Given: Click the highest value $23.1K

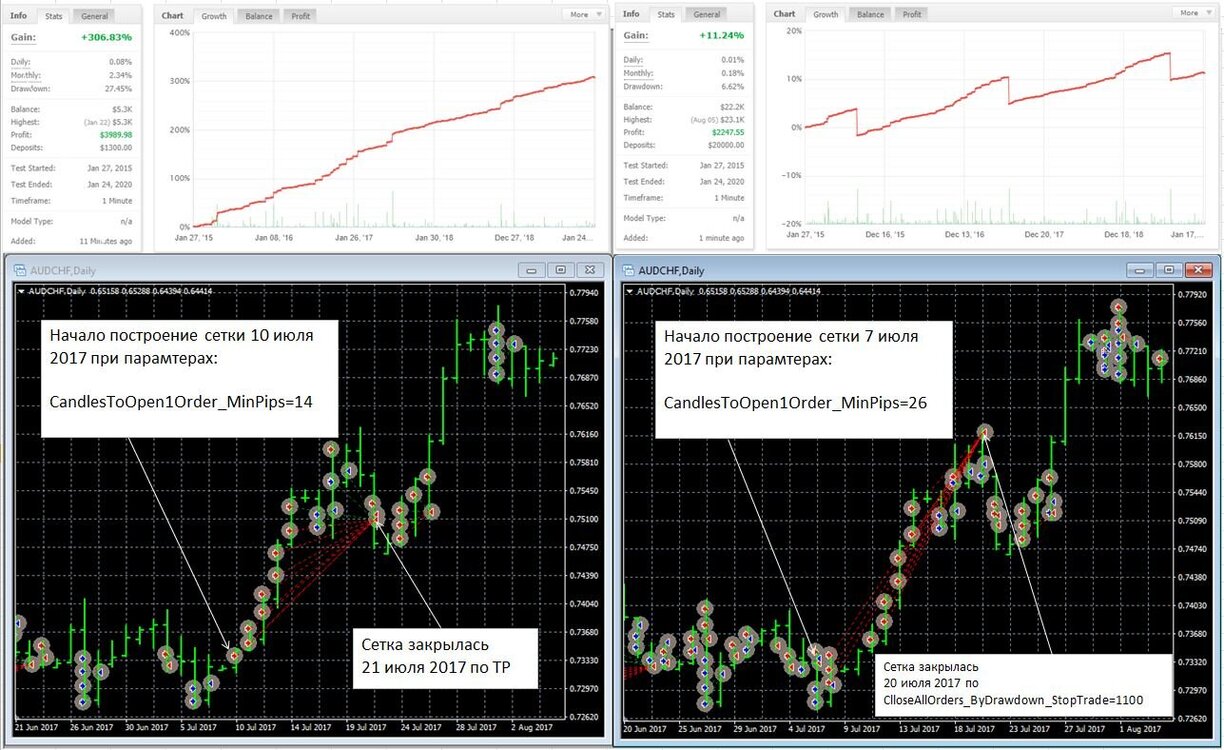Looking at the screenshot, I should tap(732, 119).
